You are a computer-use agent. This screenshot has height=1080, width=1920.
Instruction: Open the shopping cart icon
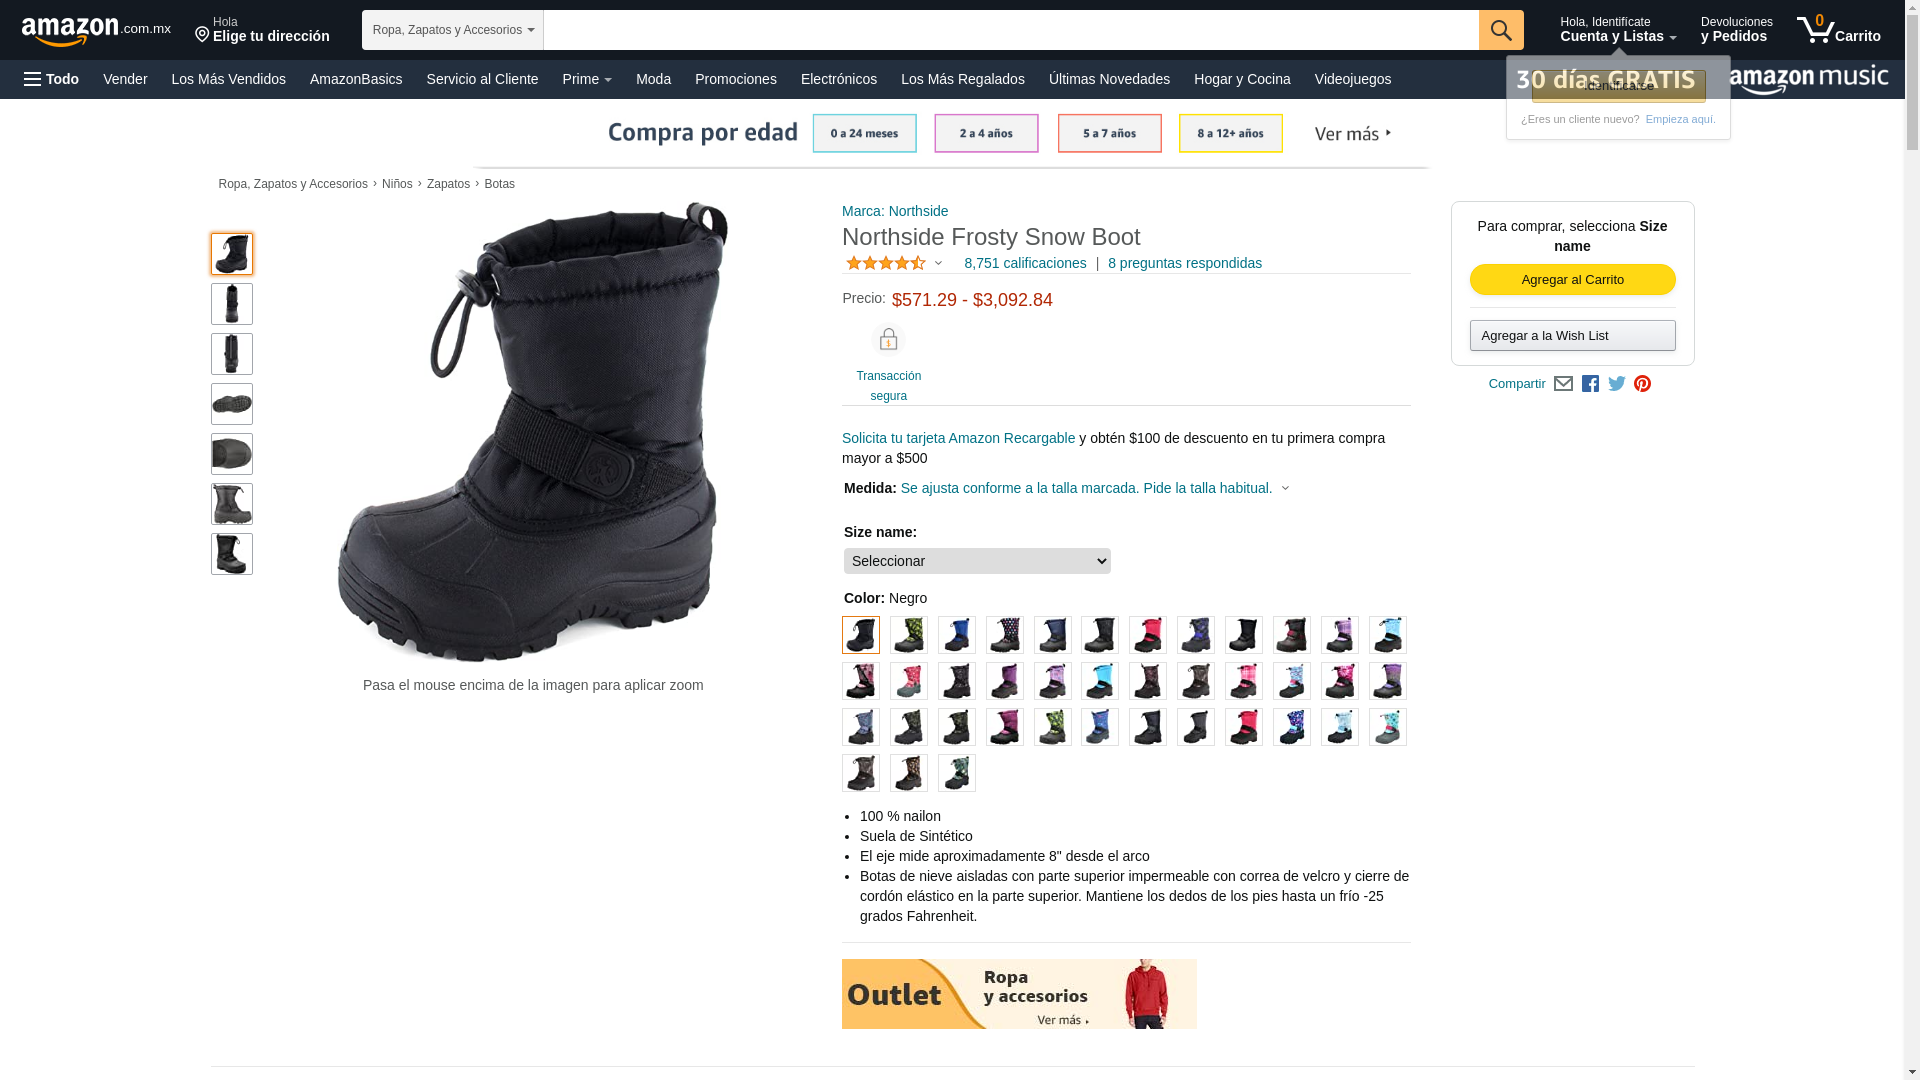1838,30
